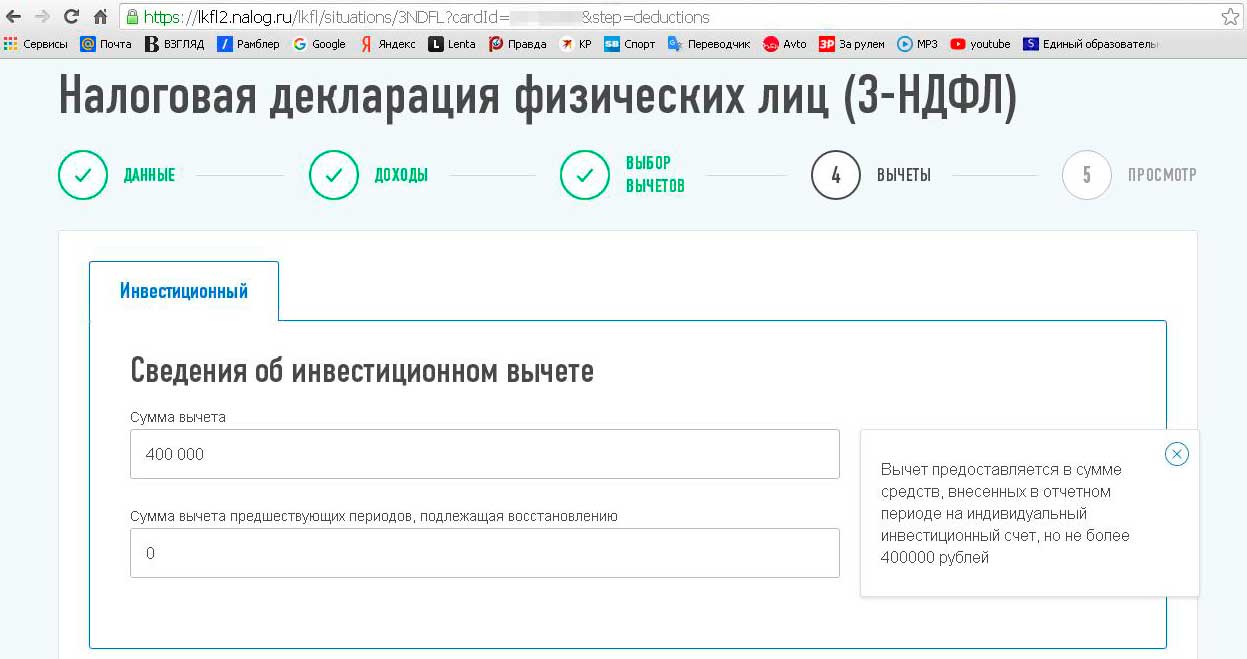Image resolution: width=1247 pixels, height=659 pixels.
Task: Go to step 1 Данные checkmark
Action: [83, 175]
